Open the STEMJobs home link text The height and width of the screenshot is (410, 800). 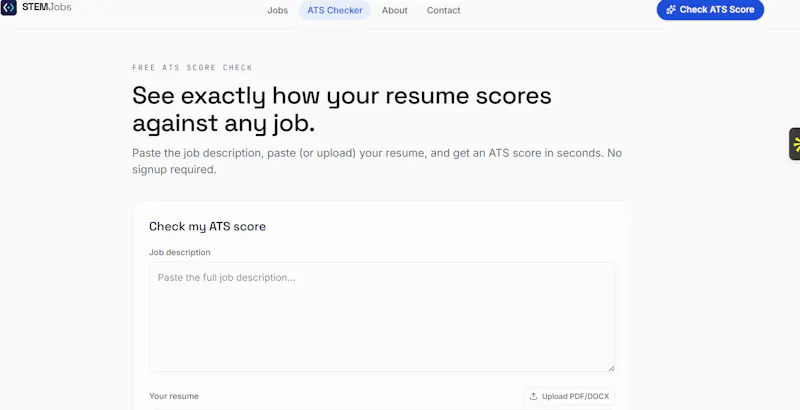pos(46,7)
